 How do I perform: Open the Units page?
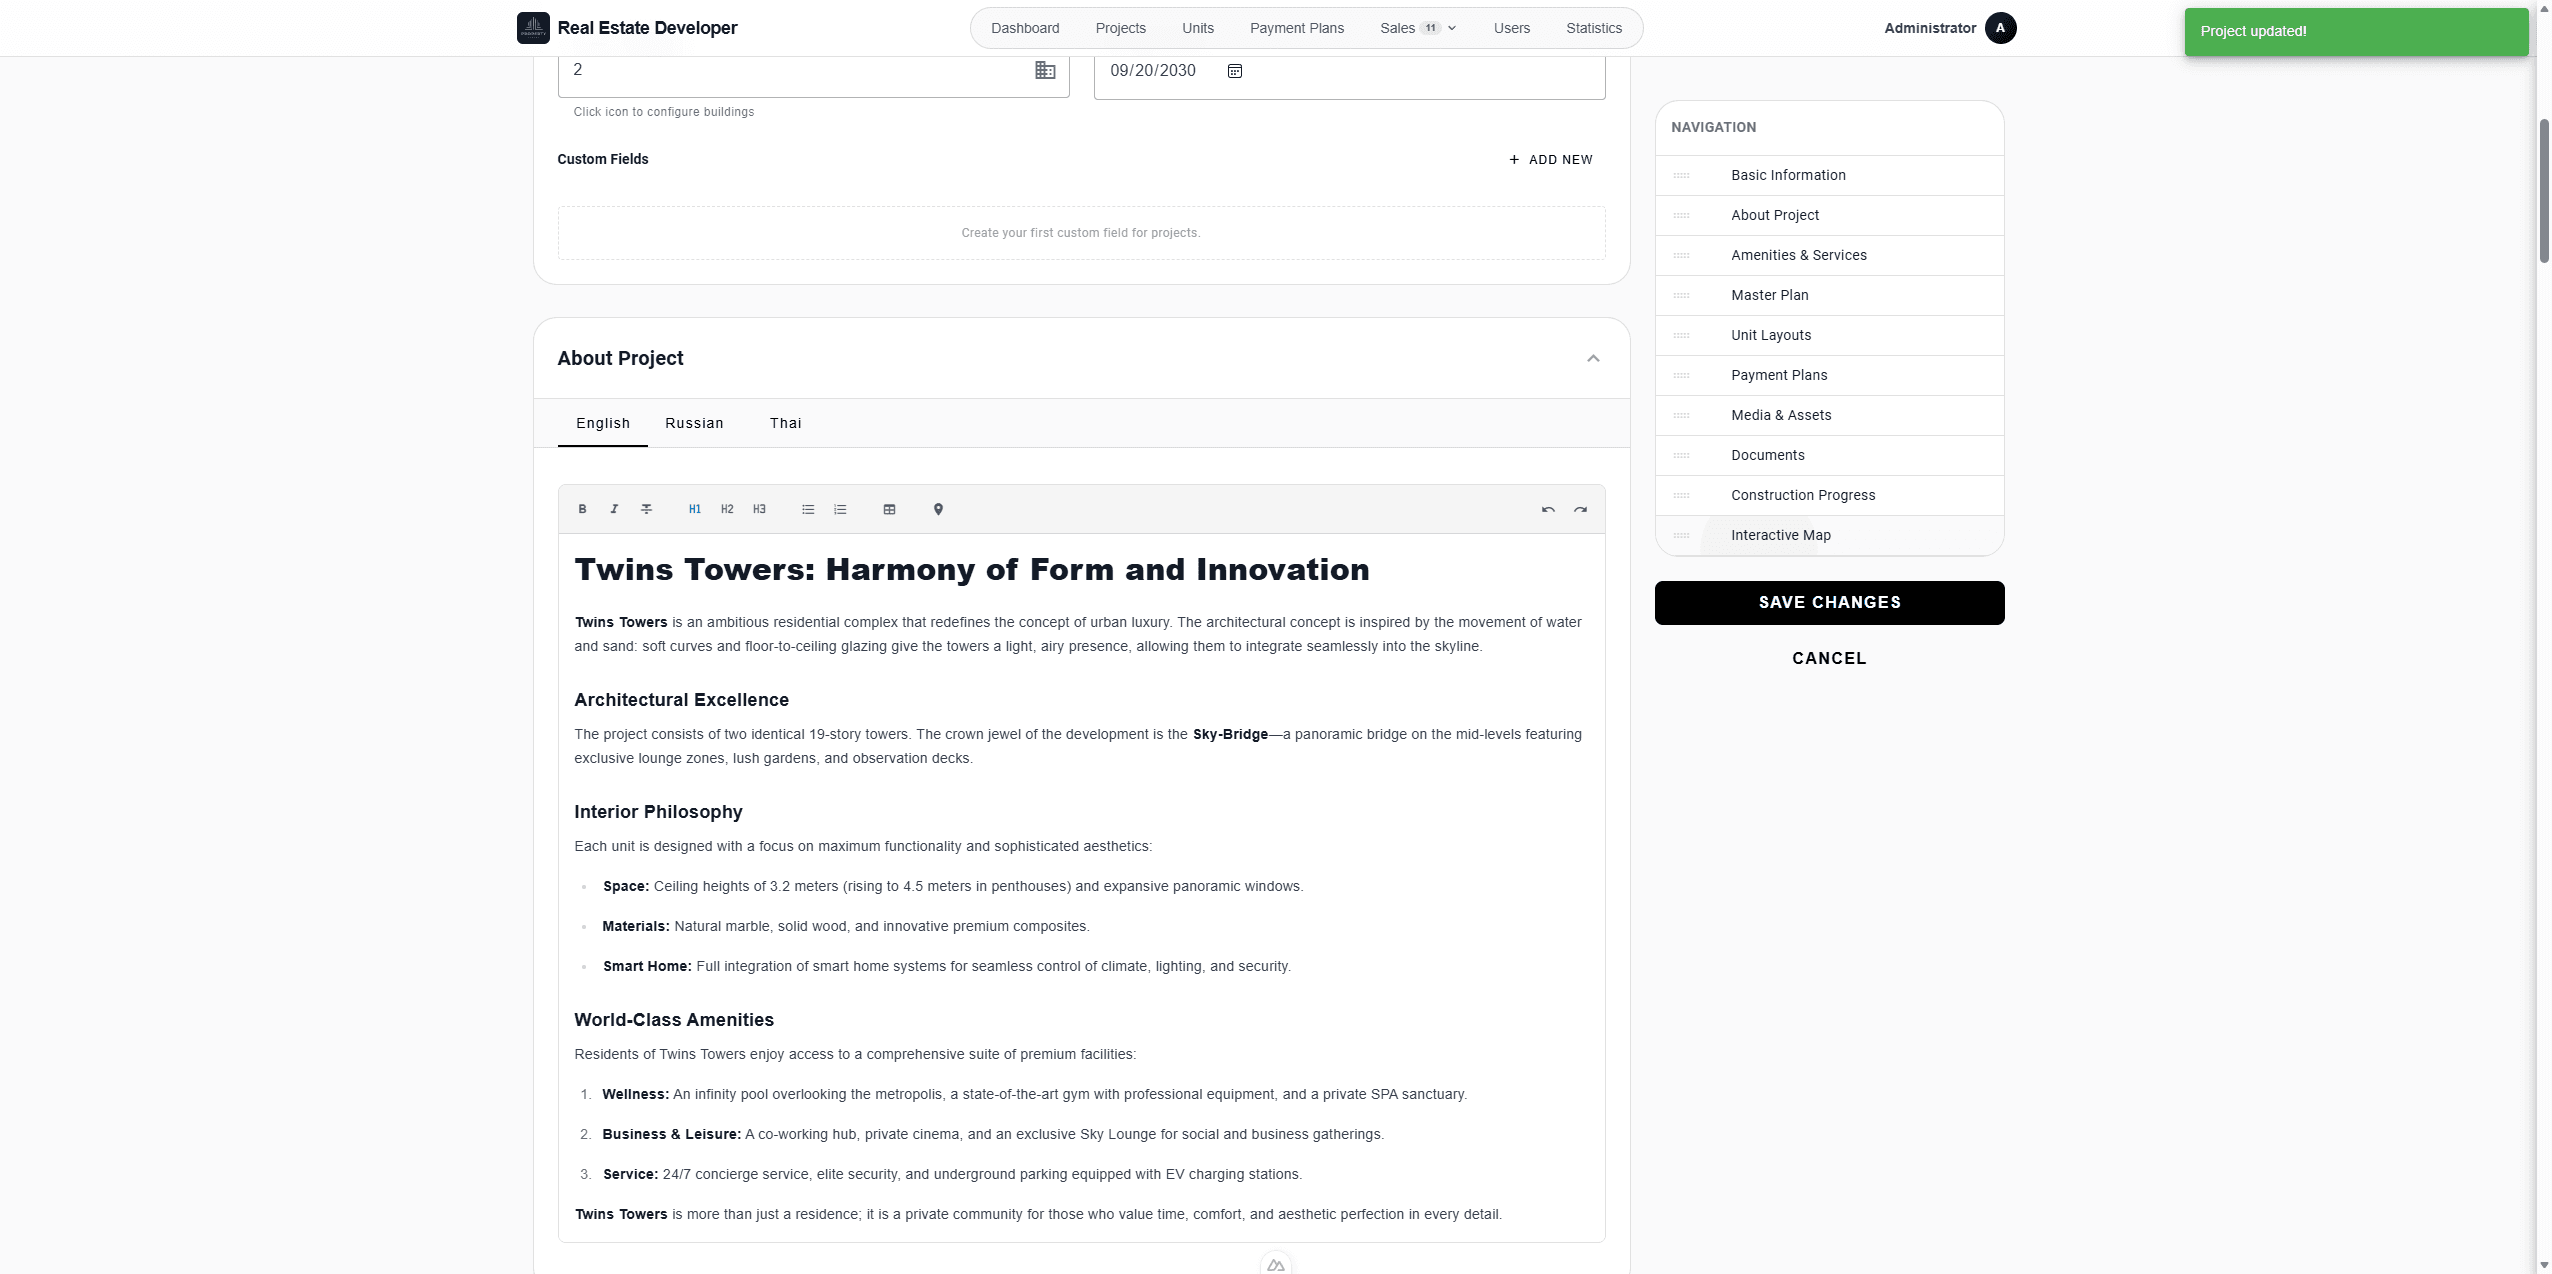[1198, 28]
